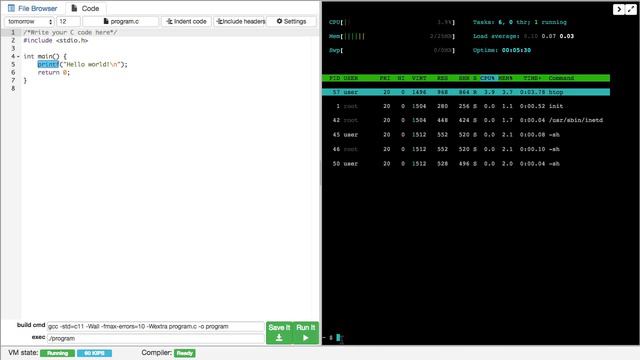The width and height of the screenshot is (640, 360).
Task: Click the terminal fullscreen expand icon
Action: pos(631,9)
